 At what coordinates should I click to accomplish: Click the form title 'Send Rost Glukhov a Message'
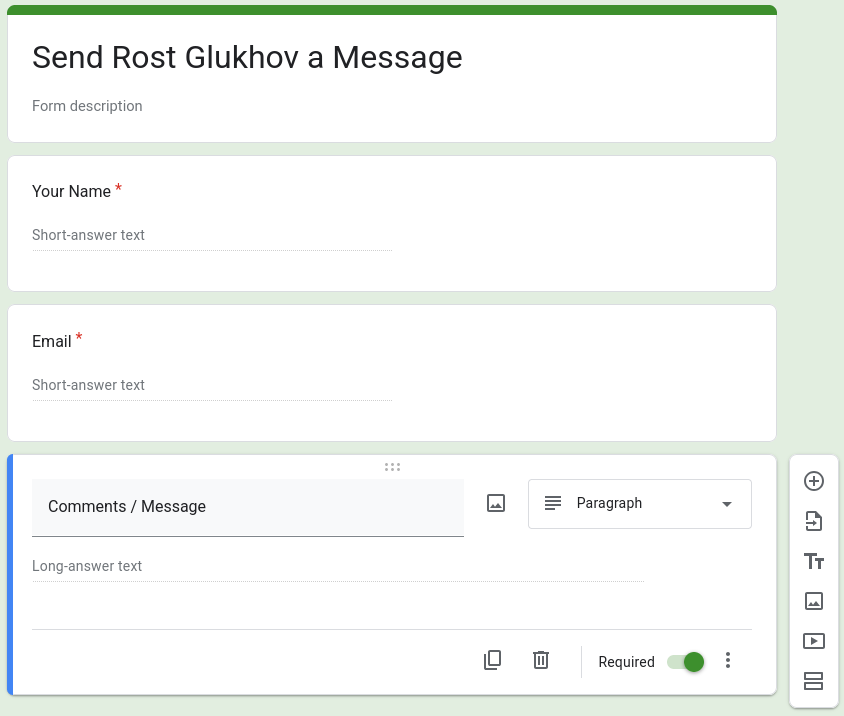(247, 58)
